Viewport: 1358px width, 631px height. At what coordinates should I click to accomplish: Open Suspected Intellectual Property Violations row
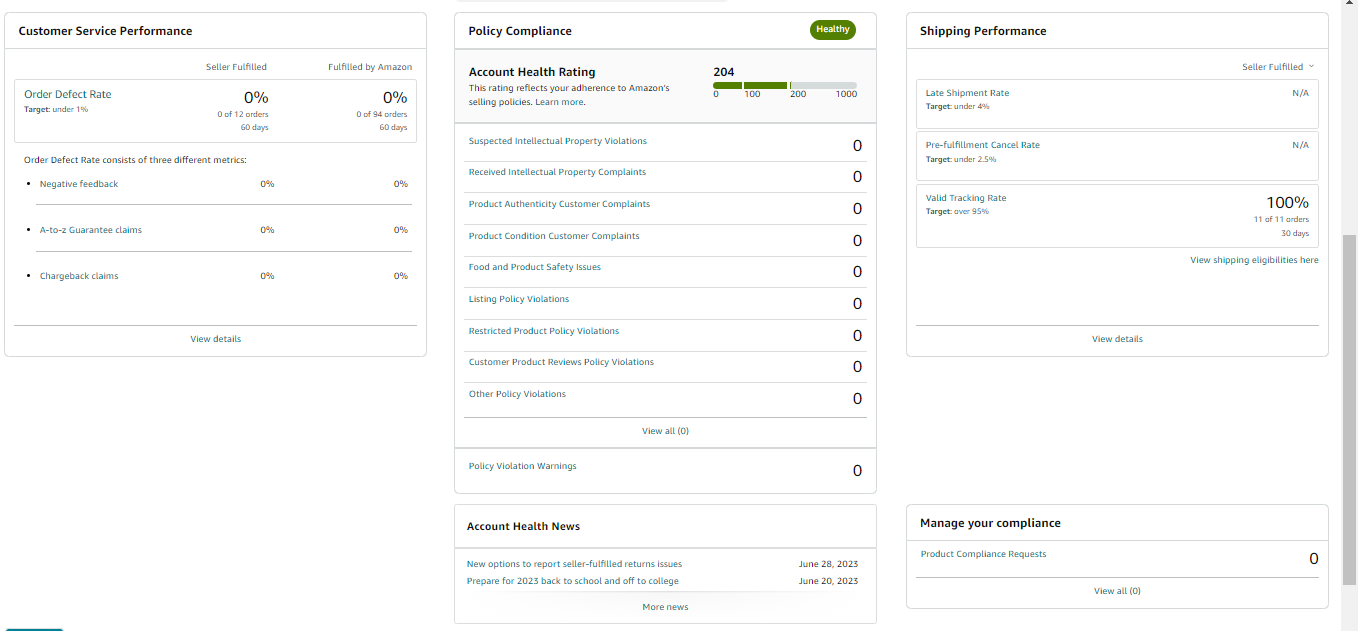point(665,145)
